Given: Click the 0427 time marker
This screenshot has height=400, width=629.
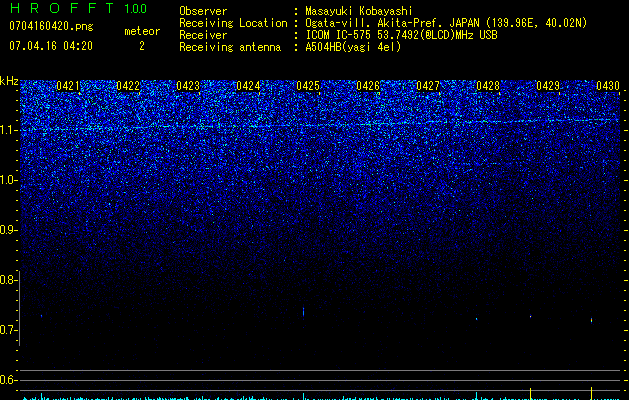Looking at the screenshot, I should (428, 86).
